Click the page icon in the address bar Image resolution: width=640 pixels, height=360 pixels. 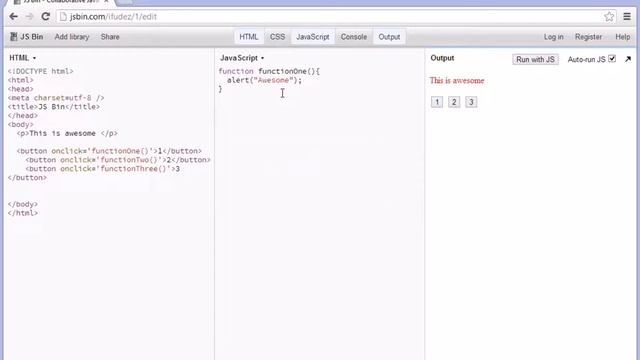63,17
